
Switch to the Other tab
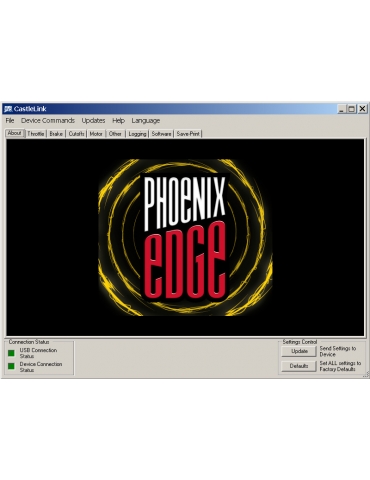[115, 134]
